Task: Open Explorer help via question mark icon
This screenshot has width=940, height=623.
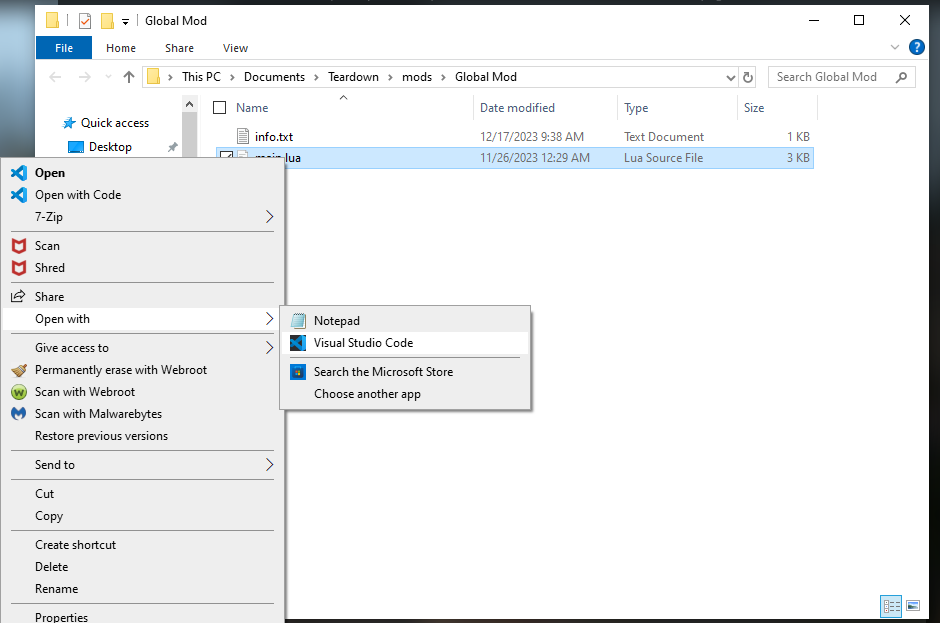Action: click(x=916, y=47)
